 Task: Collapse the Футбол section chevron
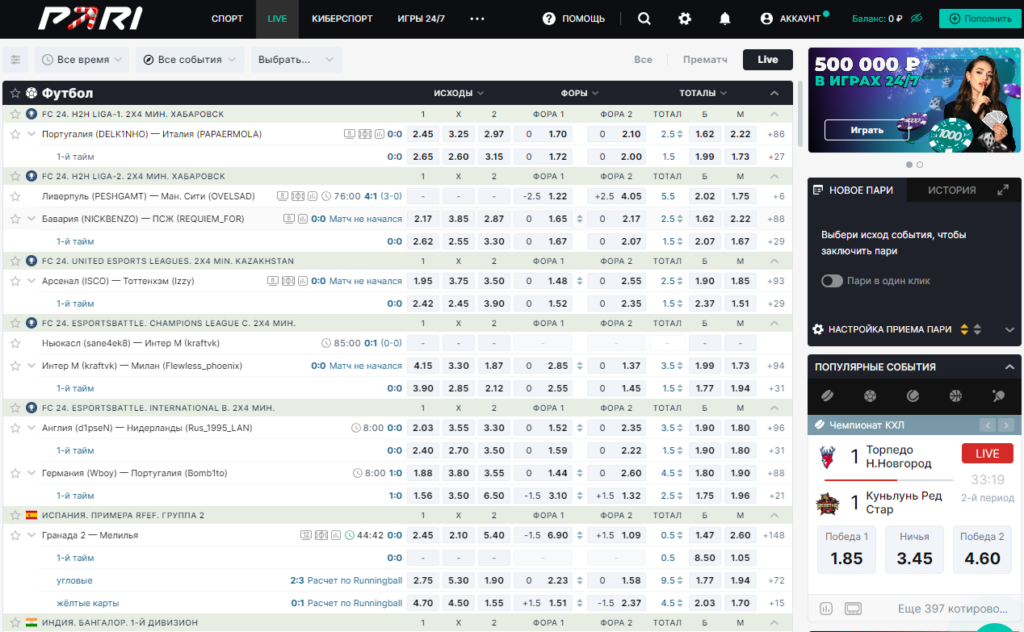[x=774, y=93]
